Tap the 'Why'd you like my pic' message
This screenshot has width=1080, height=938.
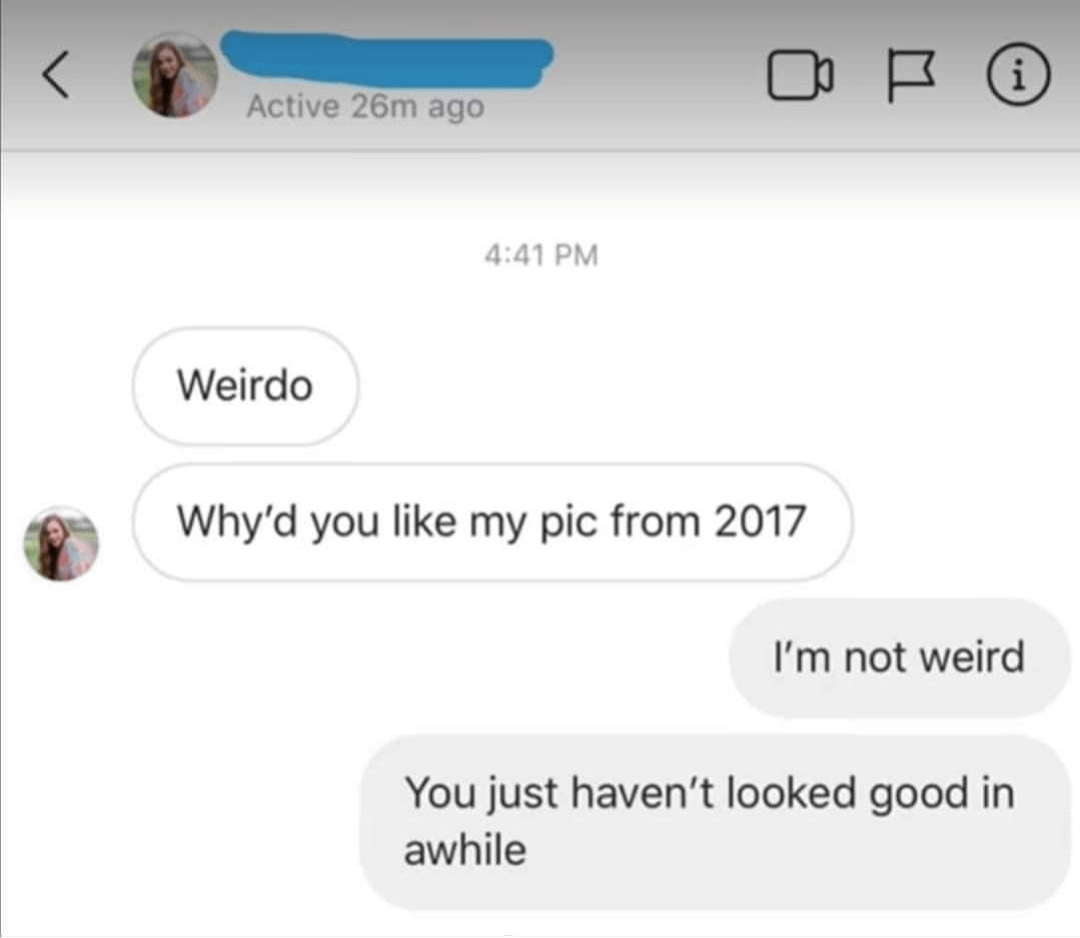[492, 522]
